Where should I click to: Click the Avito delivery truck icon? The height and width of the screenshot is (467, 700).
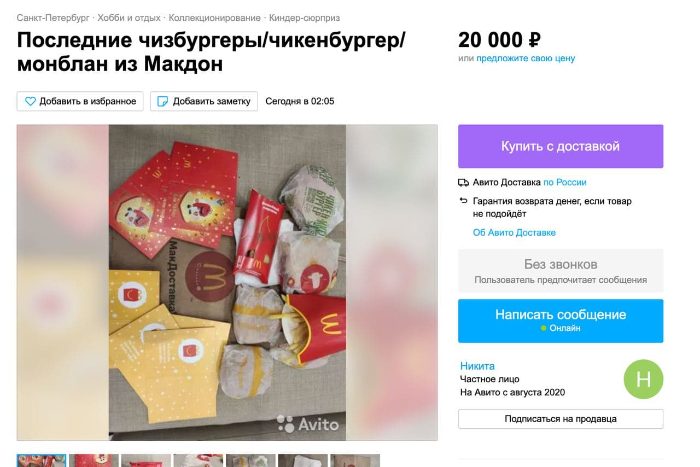coord(463,182)
